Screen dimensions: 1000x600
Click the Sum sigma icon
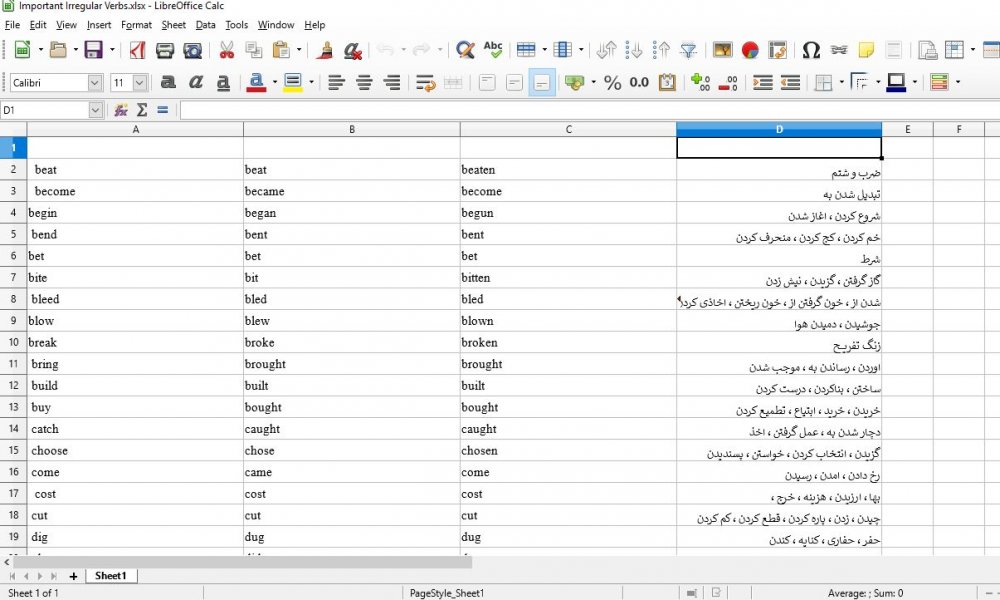click(142, 110)
